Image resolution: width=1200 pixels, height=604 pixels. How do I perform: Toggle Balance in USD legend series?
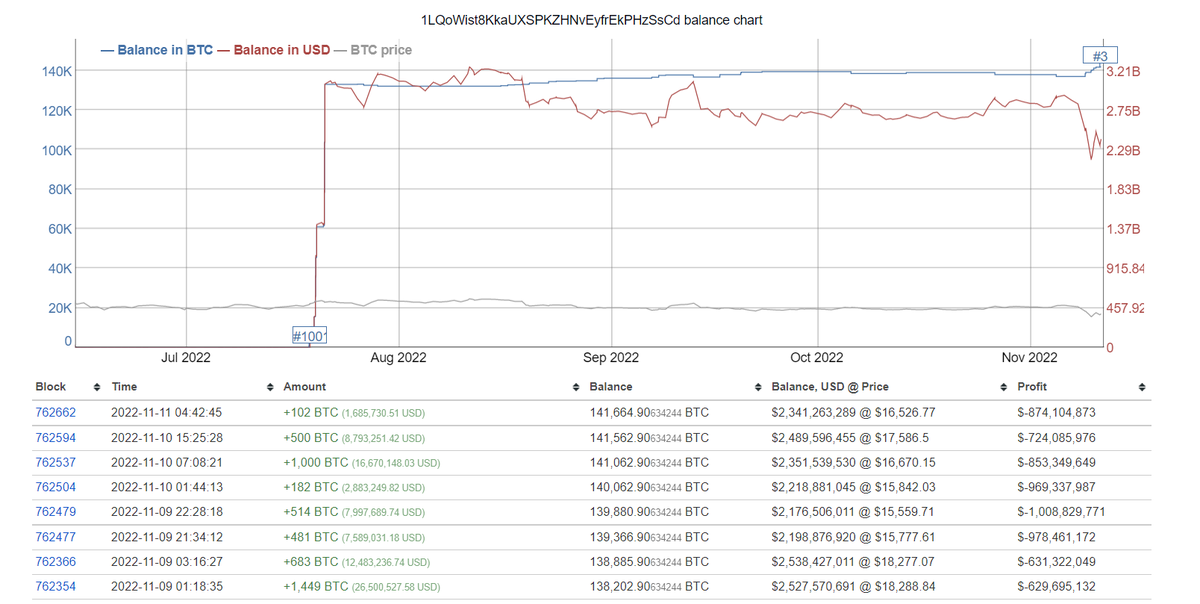click(273, 50)
